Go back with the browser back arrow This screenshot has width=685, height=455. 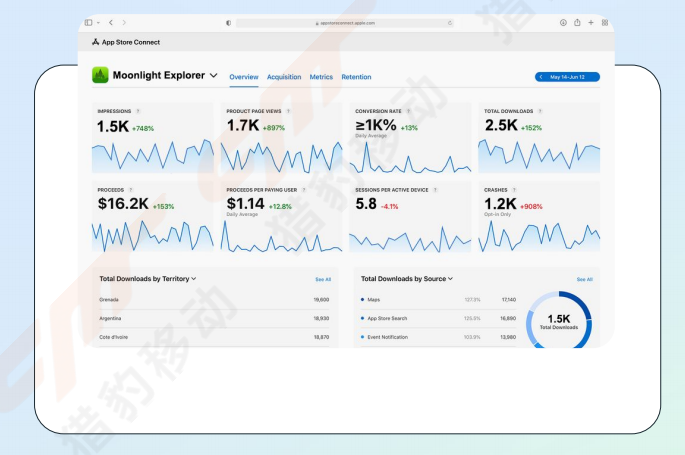(x=111, y=22)
